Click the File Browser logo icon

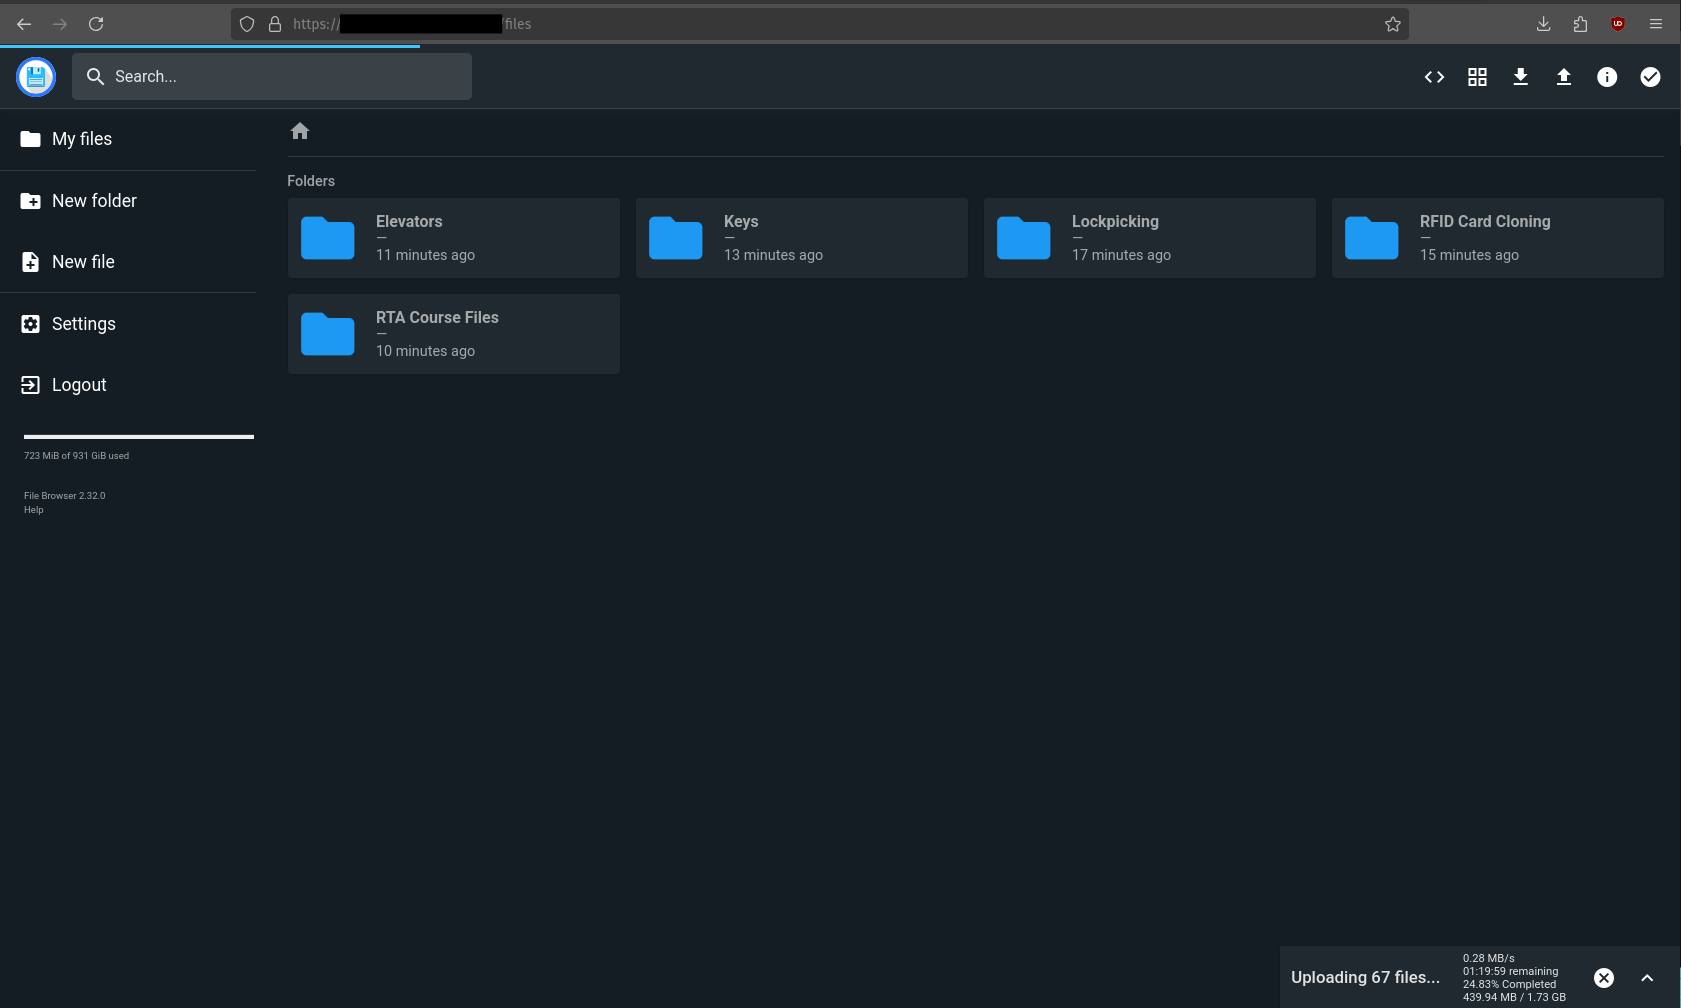tap(36, 76)
